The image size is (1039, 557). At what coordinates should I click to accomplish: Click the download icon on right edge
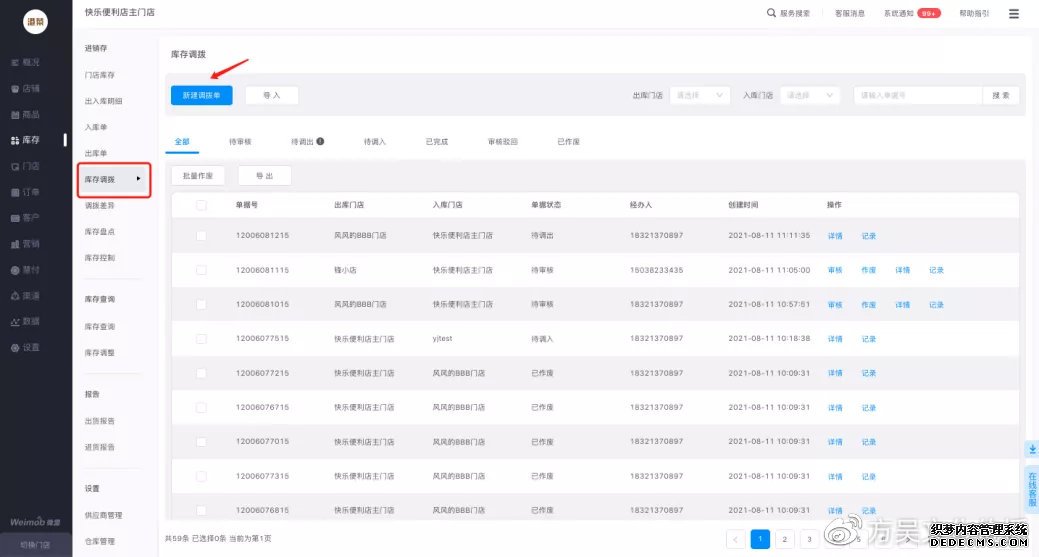1032,449
